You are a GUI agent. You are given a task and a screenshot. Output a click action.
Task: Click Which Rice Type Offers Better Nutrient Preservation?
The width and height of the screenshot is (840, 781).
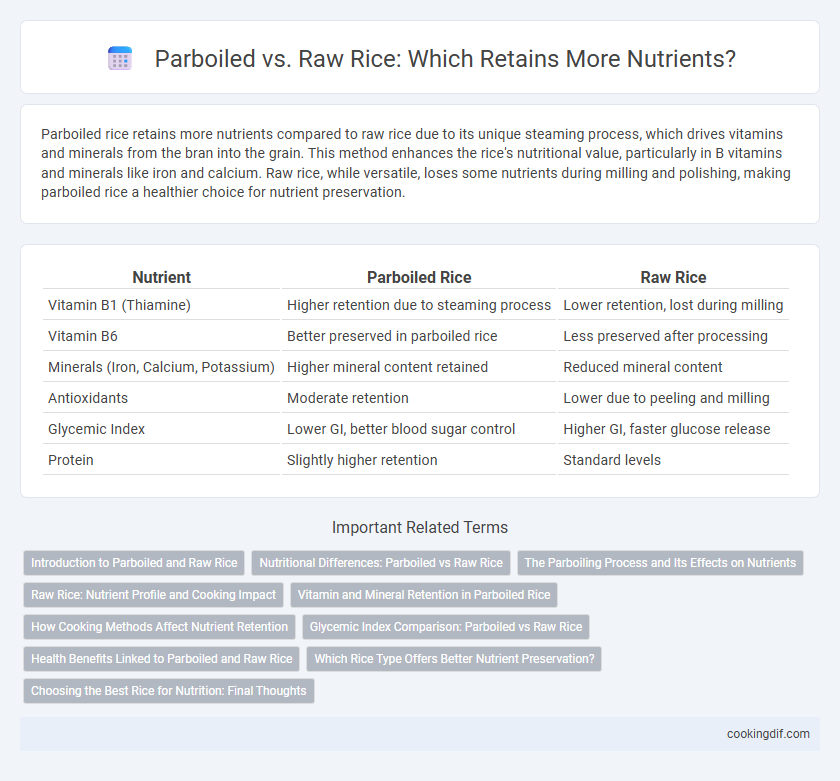(x=454, y=659)
